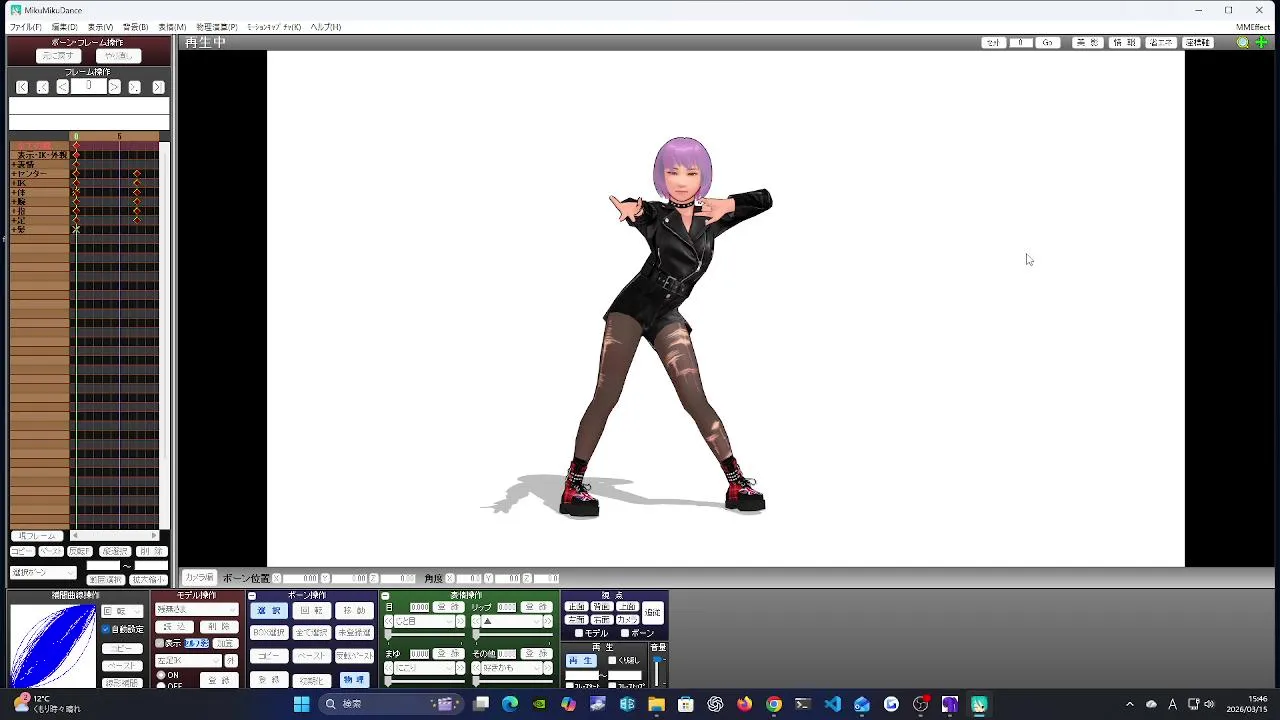Screen dimensions: 1280x720
Task: Previous eye morph arrow in 目 row
Action: pyautogui.click(x=389, y=621)
